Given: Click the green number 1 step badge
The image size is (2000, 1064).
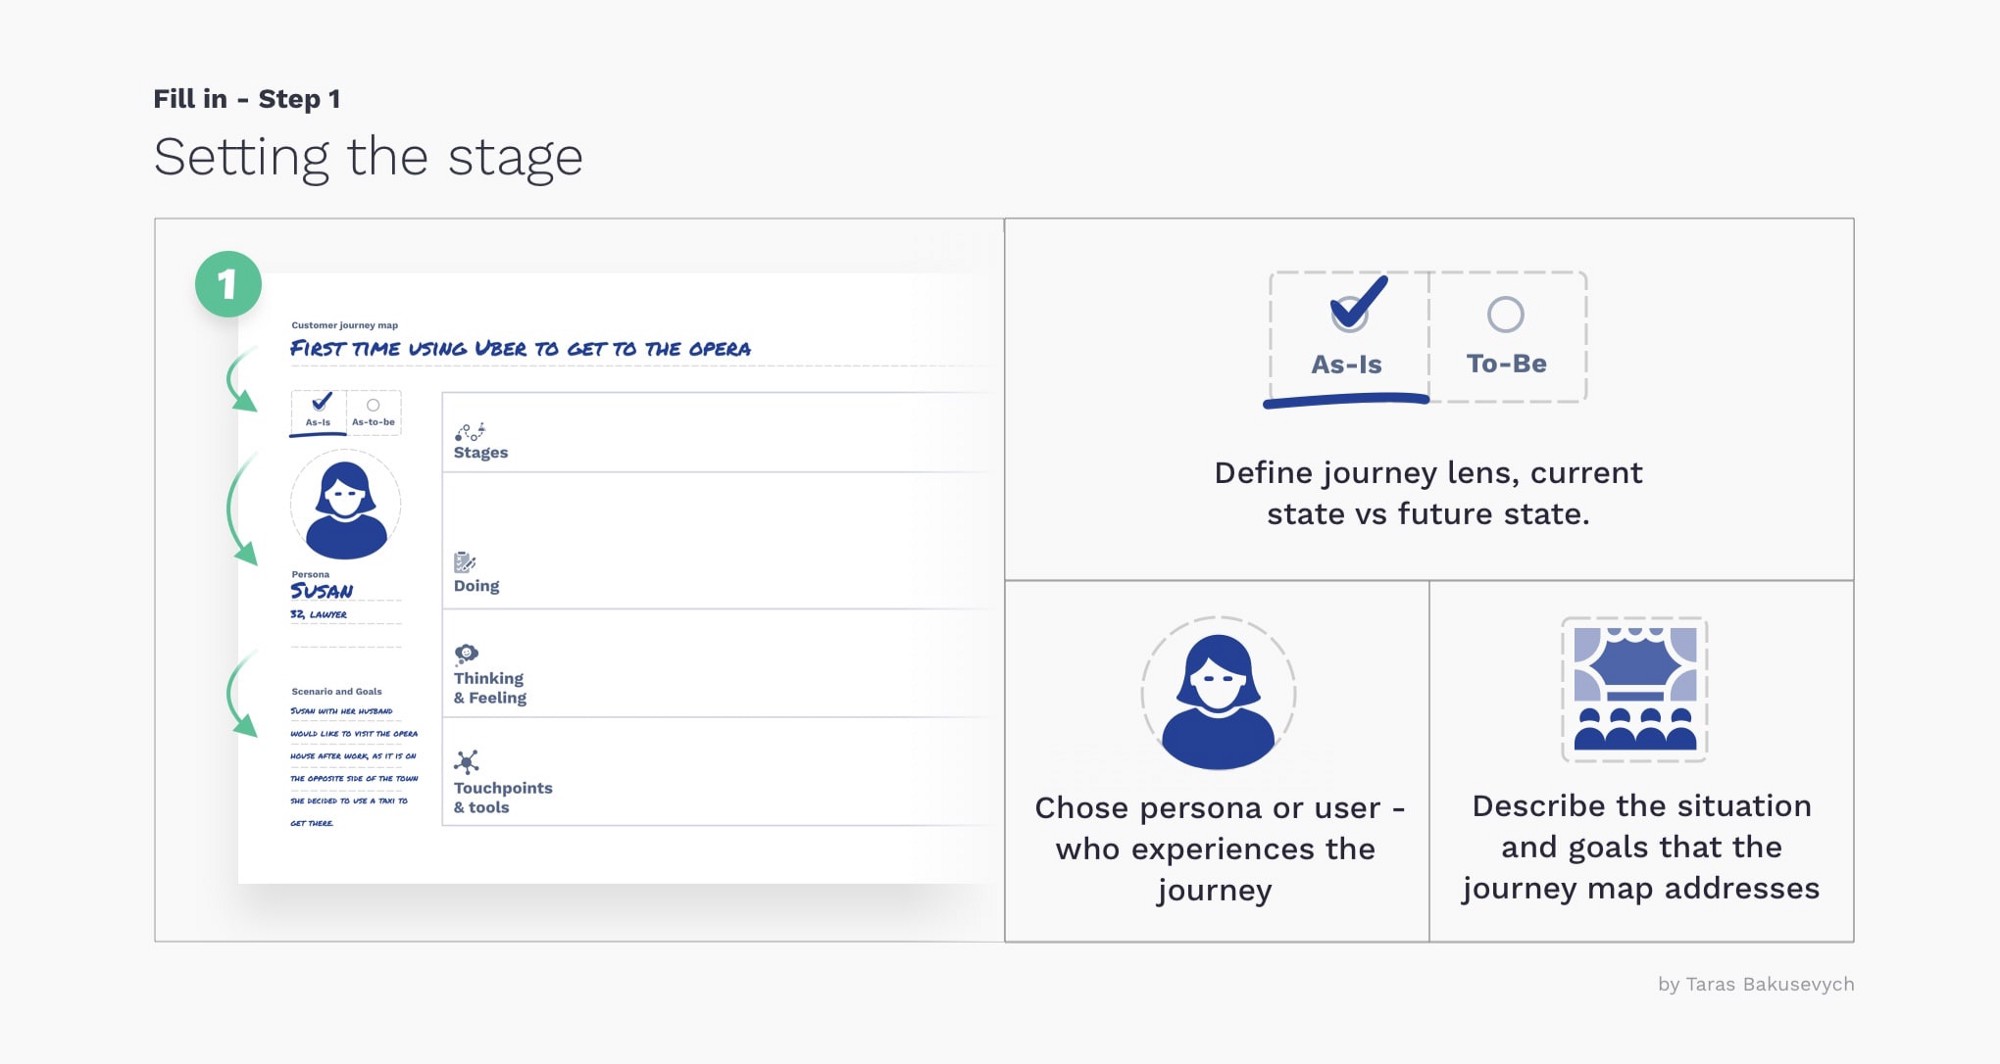Looking at the screenshot, I should (x=228, y=284).
